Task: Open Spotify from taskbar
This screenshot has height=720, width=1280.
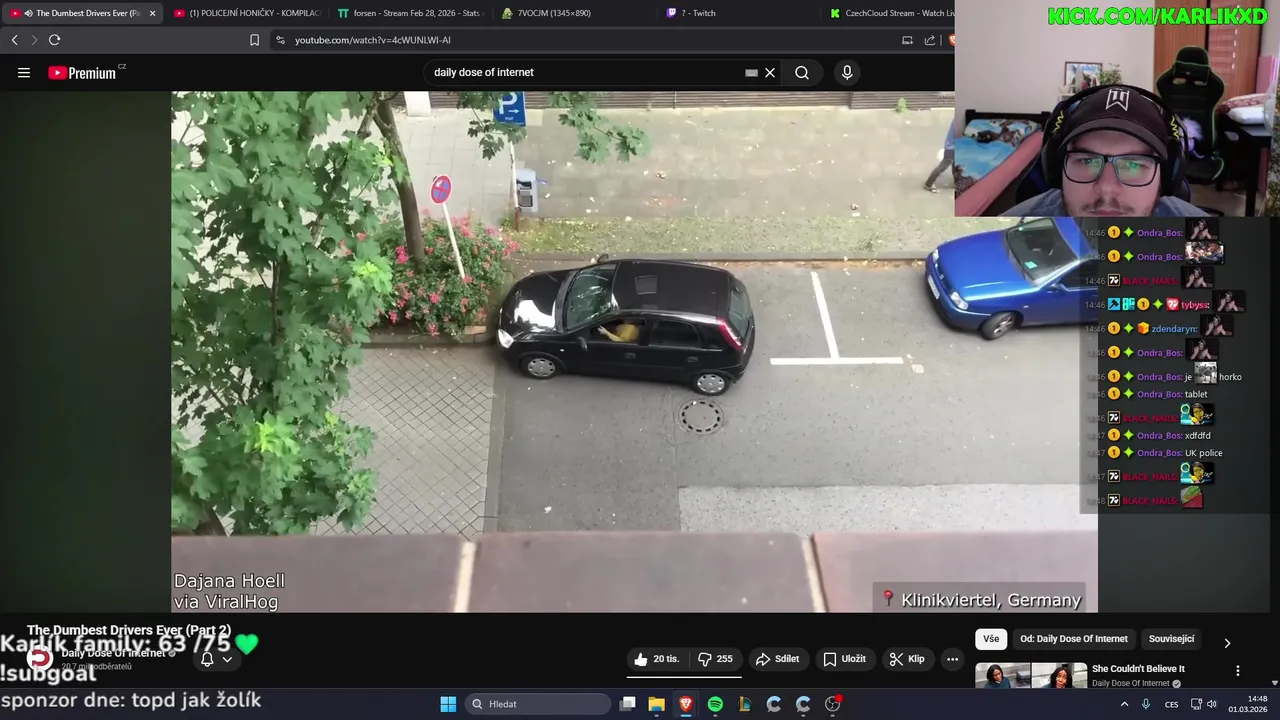Action: tap(715, 704)
